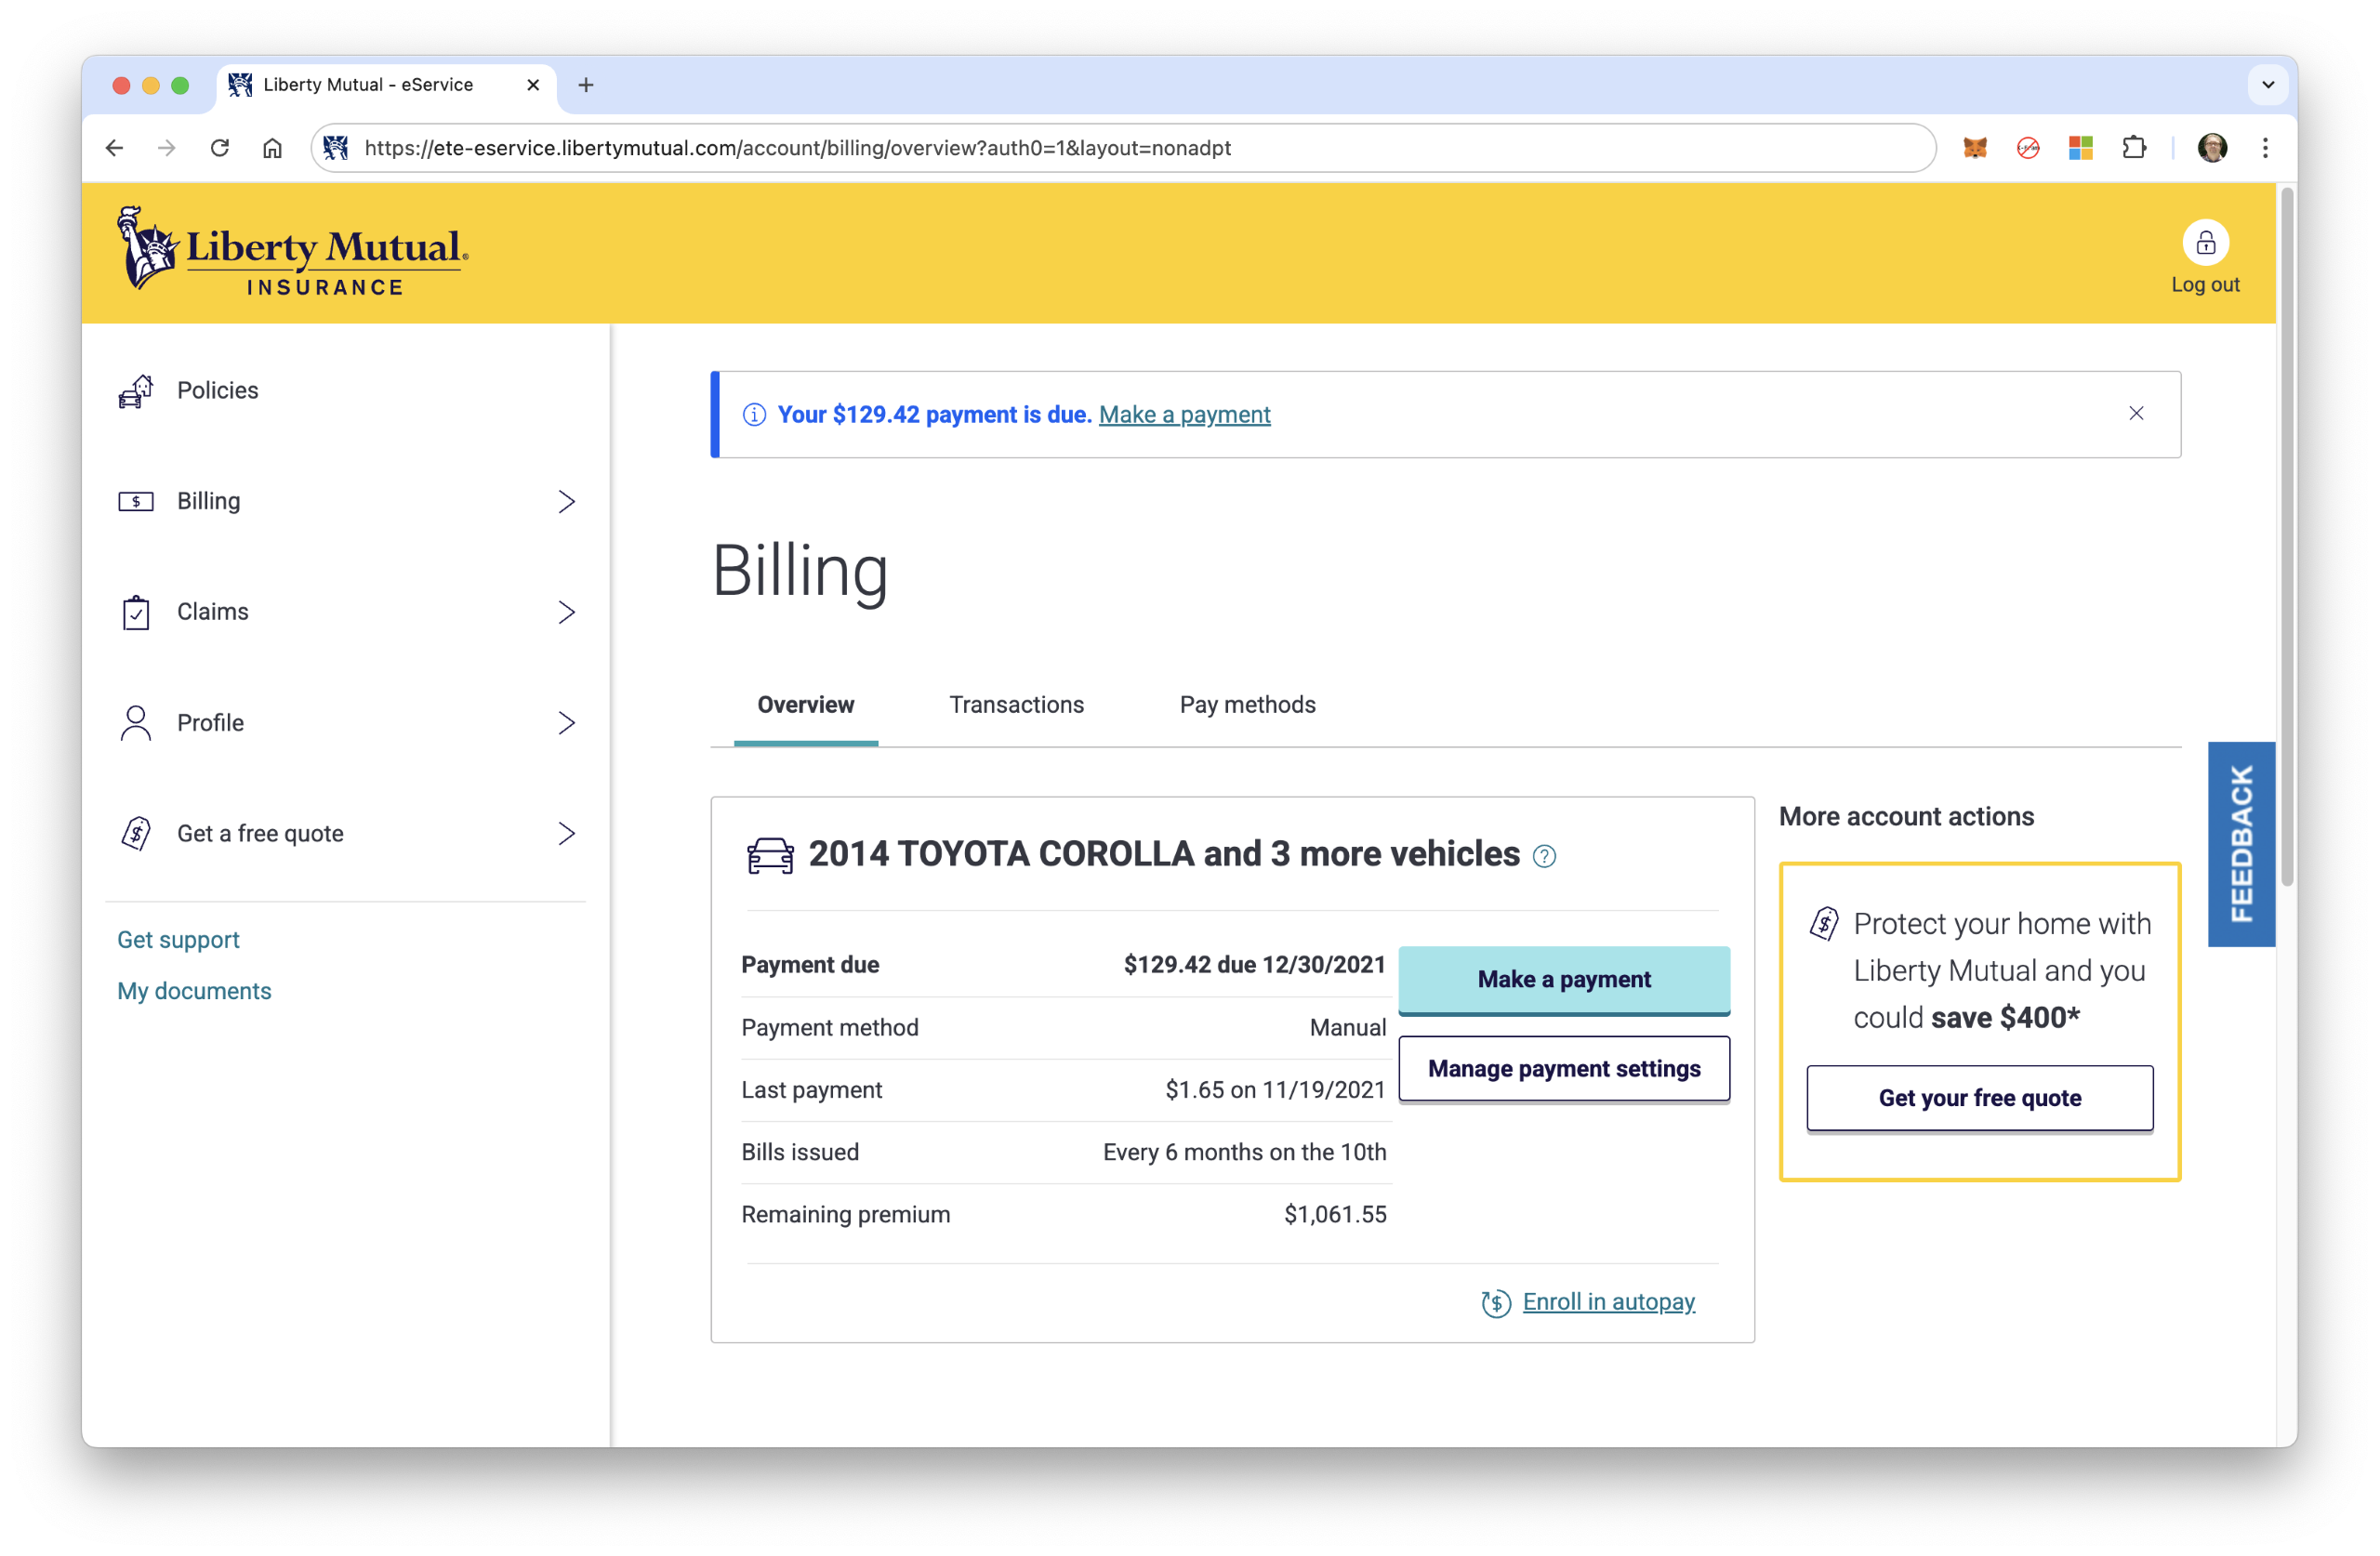Viewport: 2380px width, 1556px height.
Task: Click the info icon in payment alert
Action: pyautogui.click(x=754, y=414)
